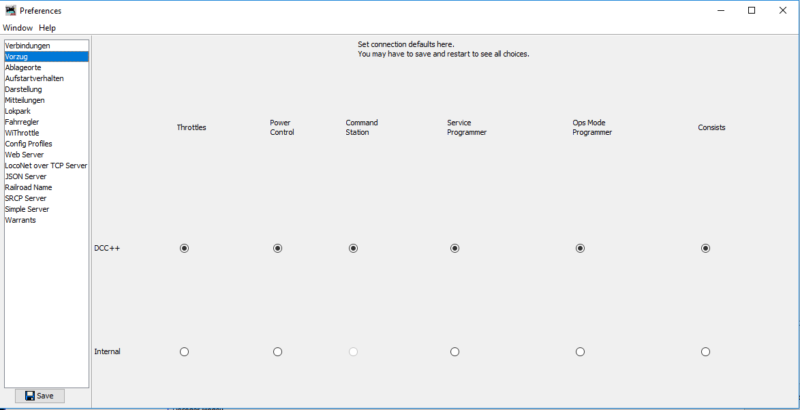
Task: Select DCC++ radio for Service Programmer
Action: [x=455, y=248]
